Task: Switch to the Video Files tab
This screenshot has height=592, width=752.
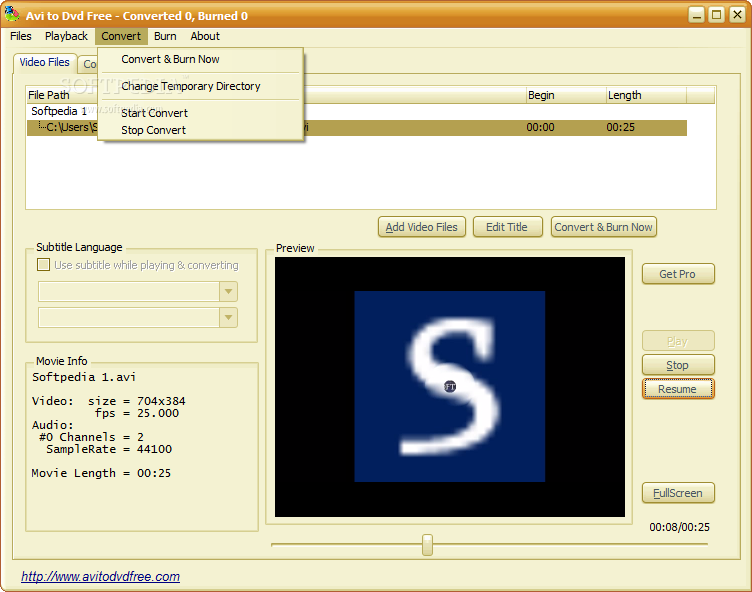Action: click(44, 62)
